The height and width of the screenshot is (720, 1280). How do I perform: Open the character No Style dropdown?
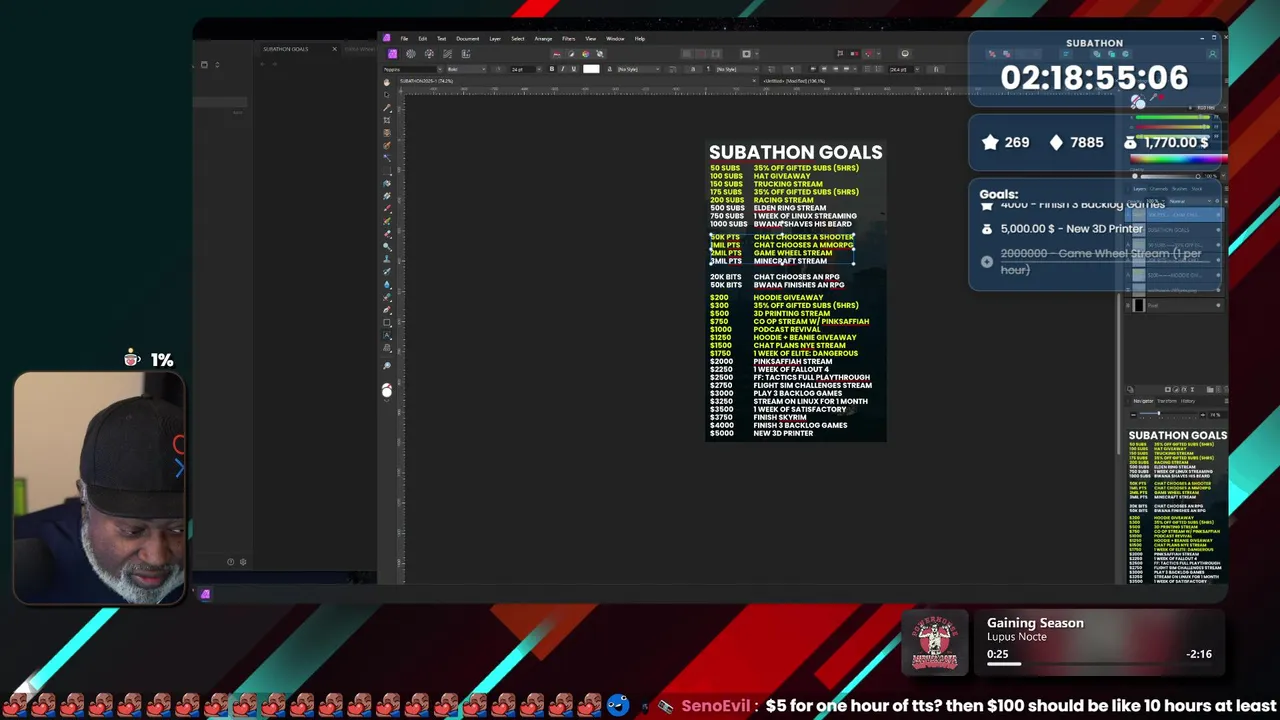coord(637,69)
